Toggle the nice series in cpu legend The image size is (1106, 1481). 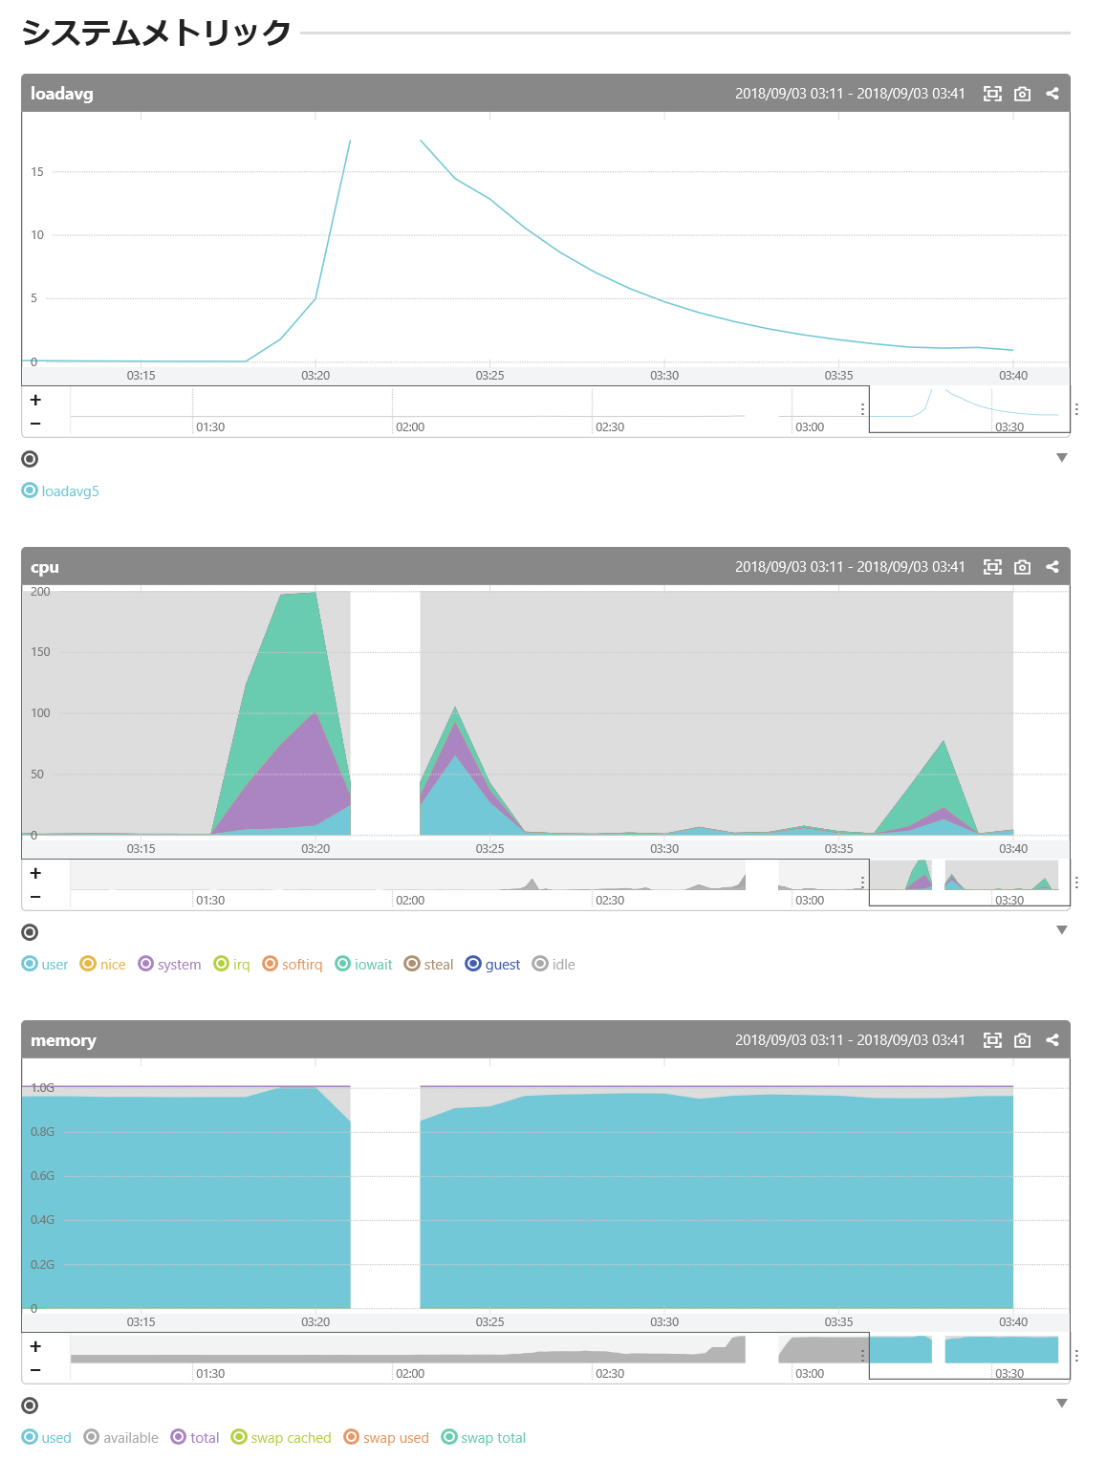click(x=103, y=964)
